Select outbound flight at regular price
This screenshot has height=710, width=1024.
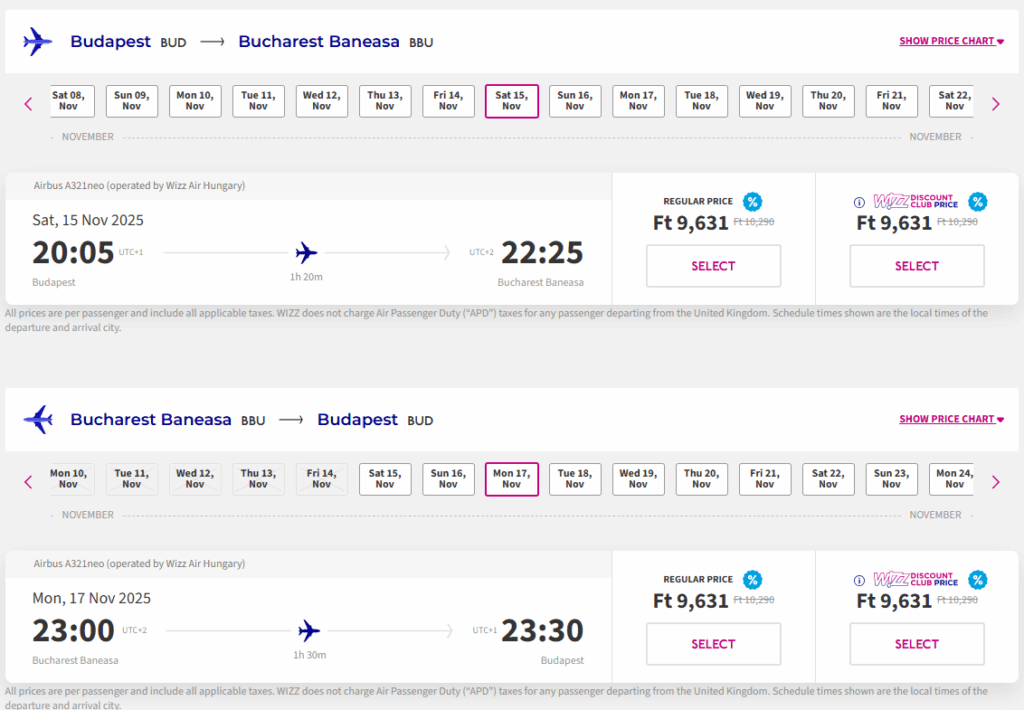713,266
